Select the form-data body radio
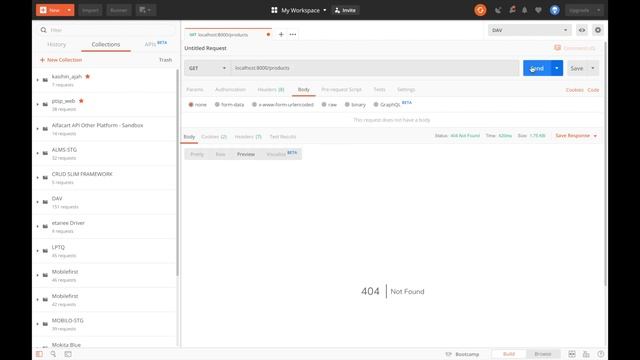Image resolution: width=640 pixels, height=360 pixels. 217,104
